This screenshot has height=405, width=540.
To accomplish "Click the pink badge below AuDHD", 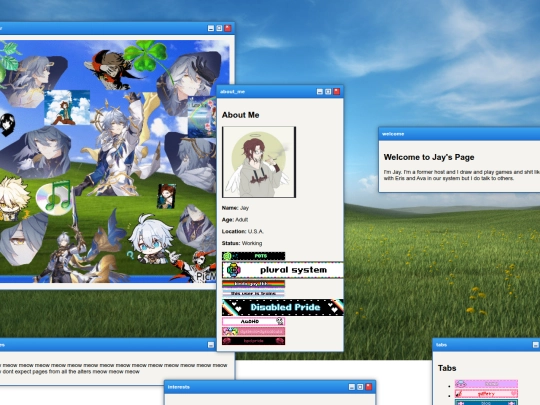I will coord(253,331).
